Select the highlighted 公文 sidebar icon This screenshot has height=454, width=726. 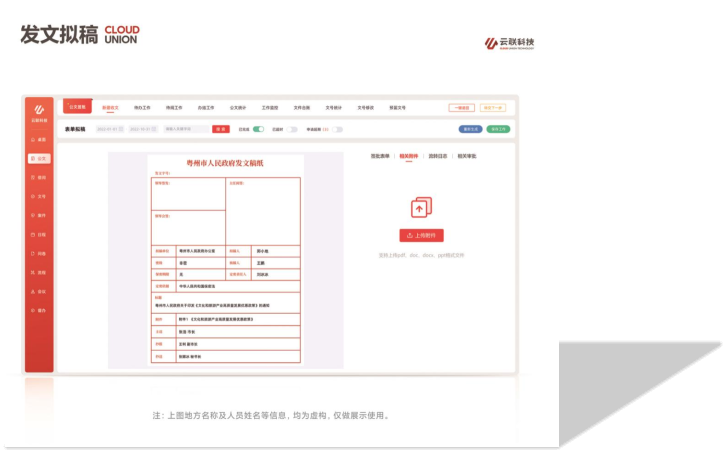point(39,158)
